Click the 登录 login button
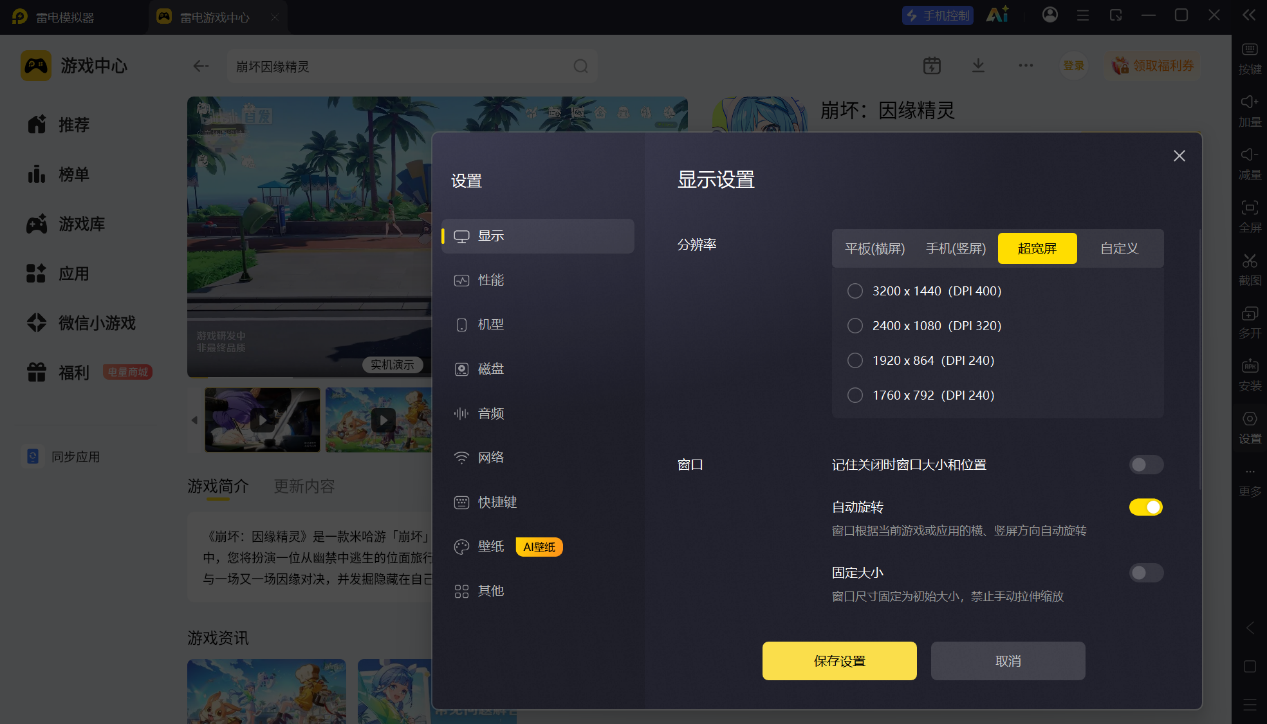This screenshot has width=1267, height=724. pyautogui.click(x=1073, y=65)
